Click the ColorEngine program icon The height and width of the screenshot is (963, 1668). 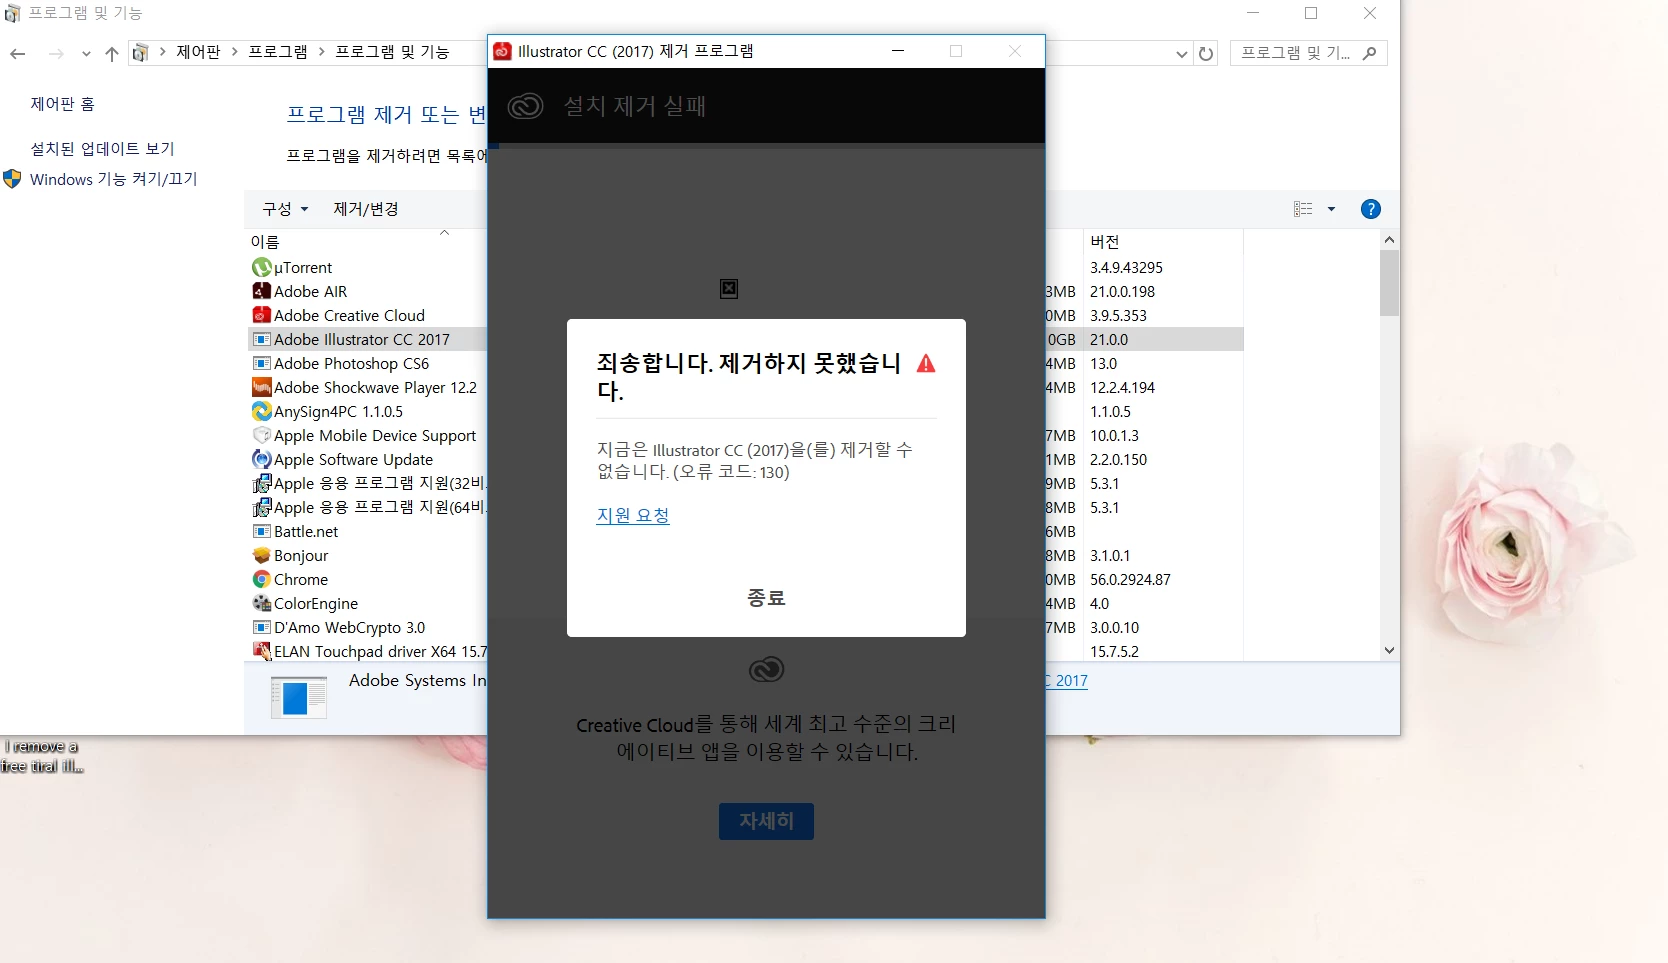262,603
